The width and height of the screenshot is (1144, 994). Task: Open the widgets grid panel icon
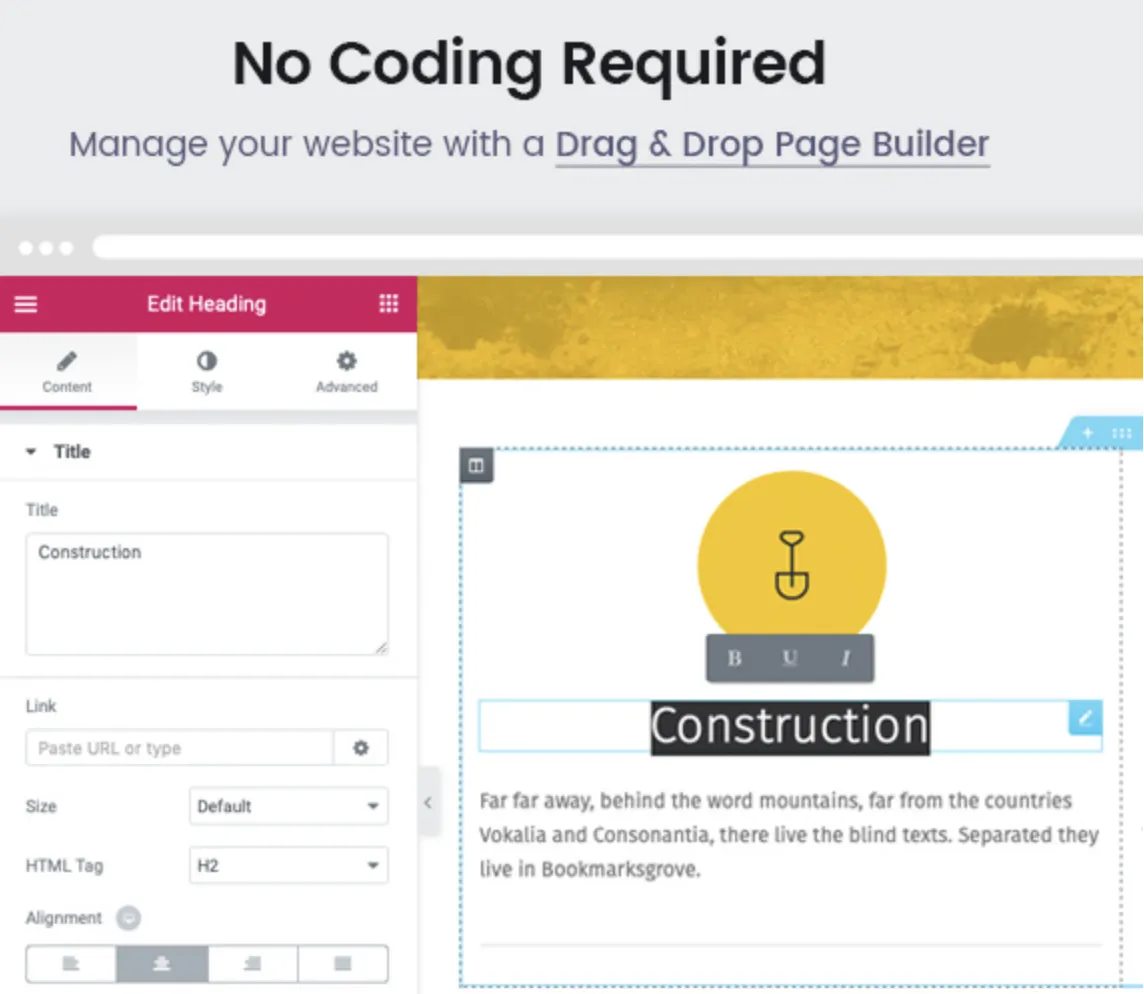coord(389,304)
